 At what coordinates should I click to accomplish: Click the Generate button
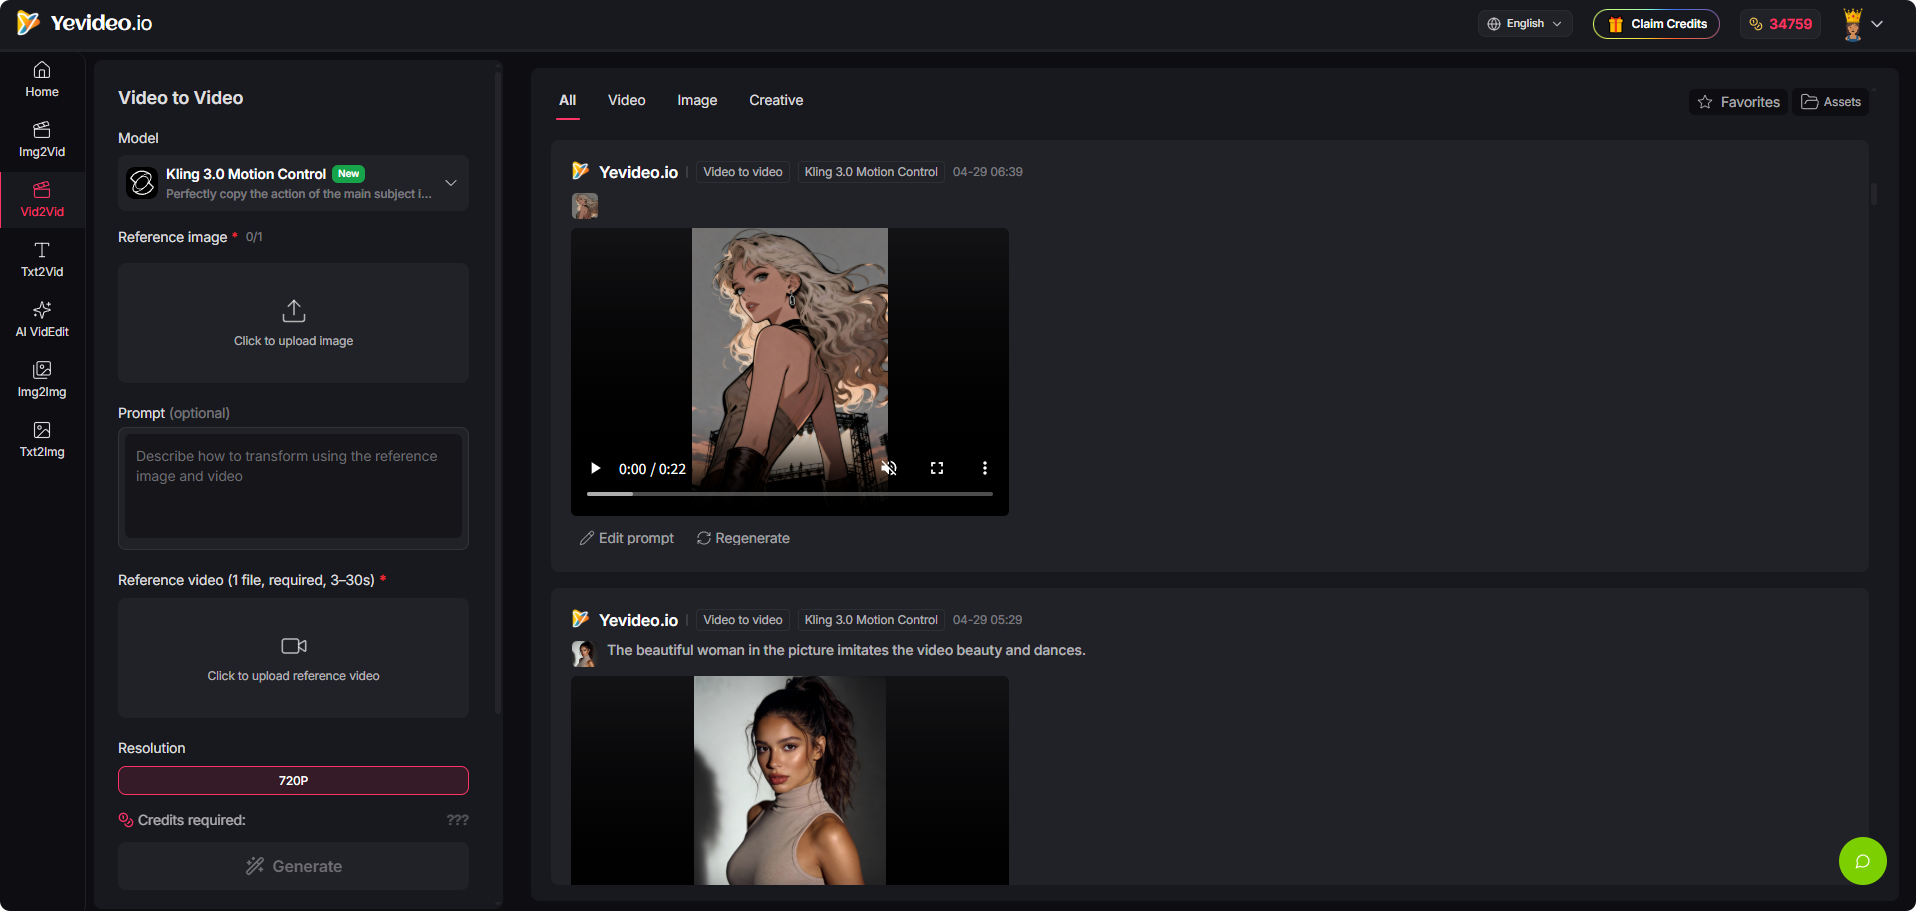tap(293, 866)
